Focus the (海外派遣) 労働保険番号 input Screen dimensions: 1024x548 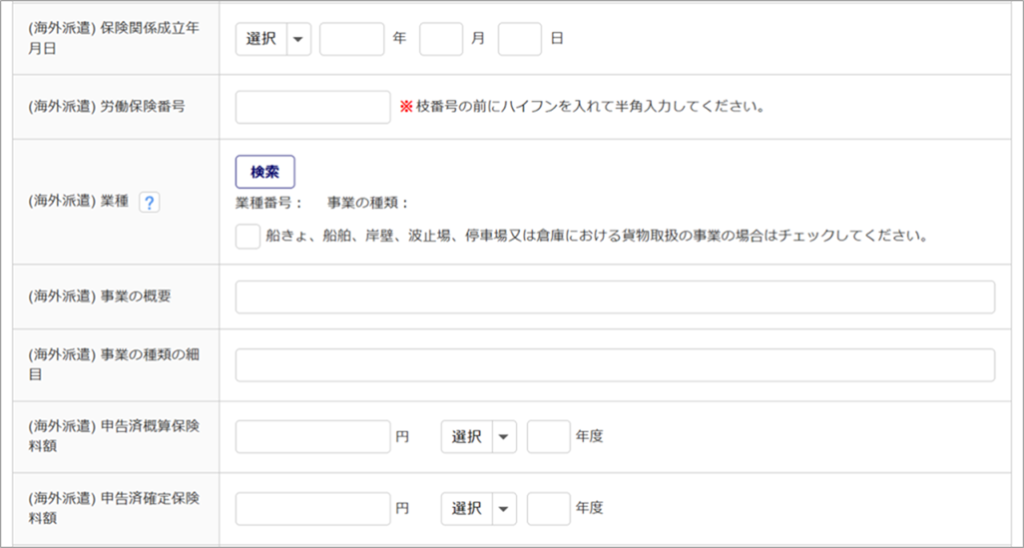click(x=313, y=107)
